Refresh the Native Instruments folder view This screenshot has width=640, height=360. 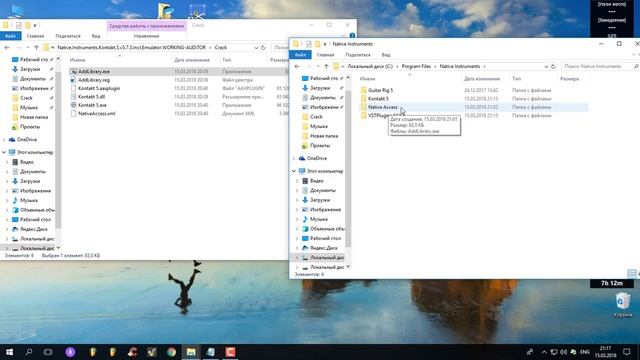tap(553, 67)
